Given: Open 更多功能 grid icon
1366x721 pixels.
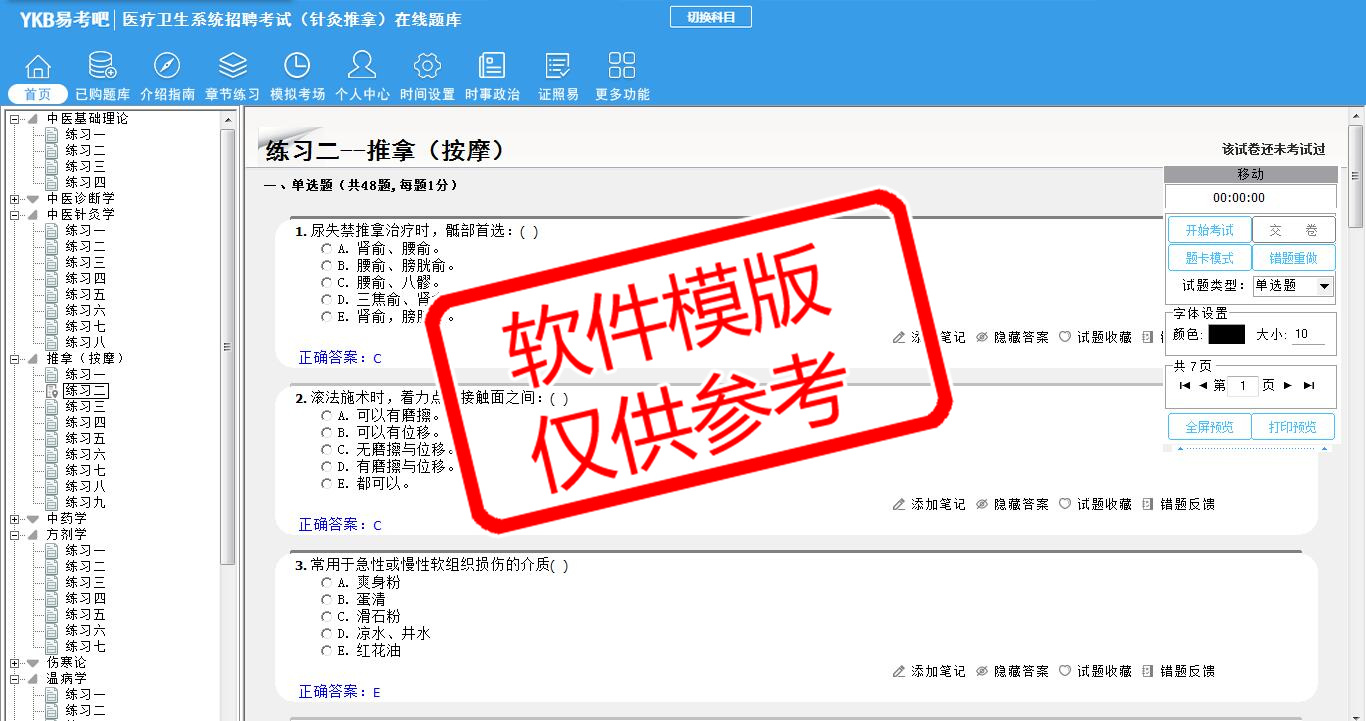Looking at the screenshot, I should [622, 67].
